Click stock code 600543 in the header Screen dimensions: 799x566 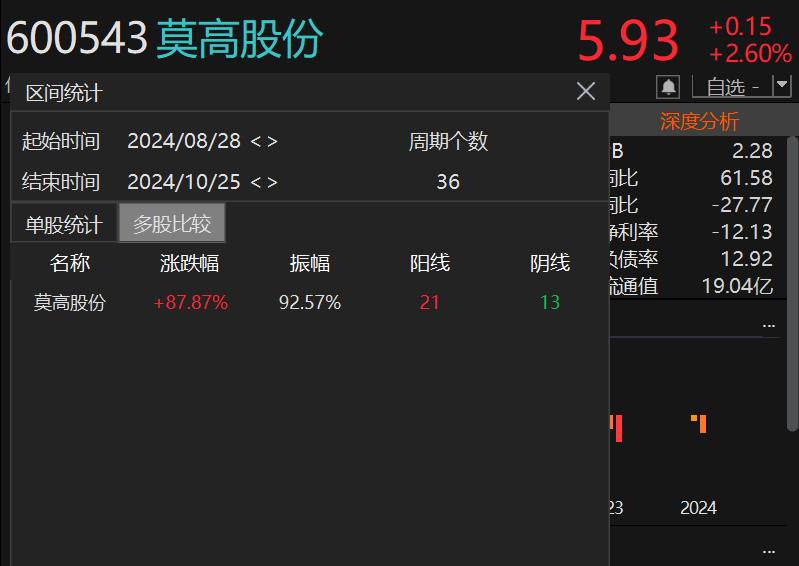coord(77,38)
